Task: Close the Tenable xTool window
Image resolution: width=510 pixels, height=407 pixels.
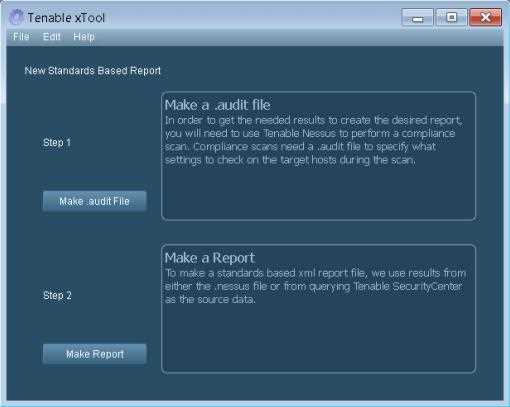Action: 485,17
